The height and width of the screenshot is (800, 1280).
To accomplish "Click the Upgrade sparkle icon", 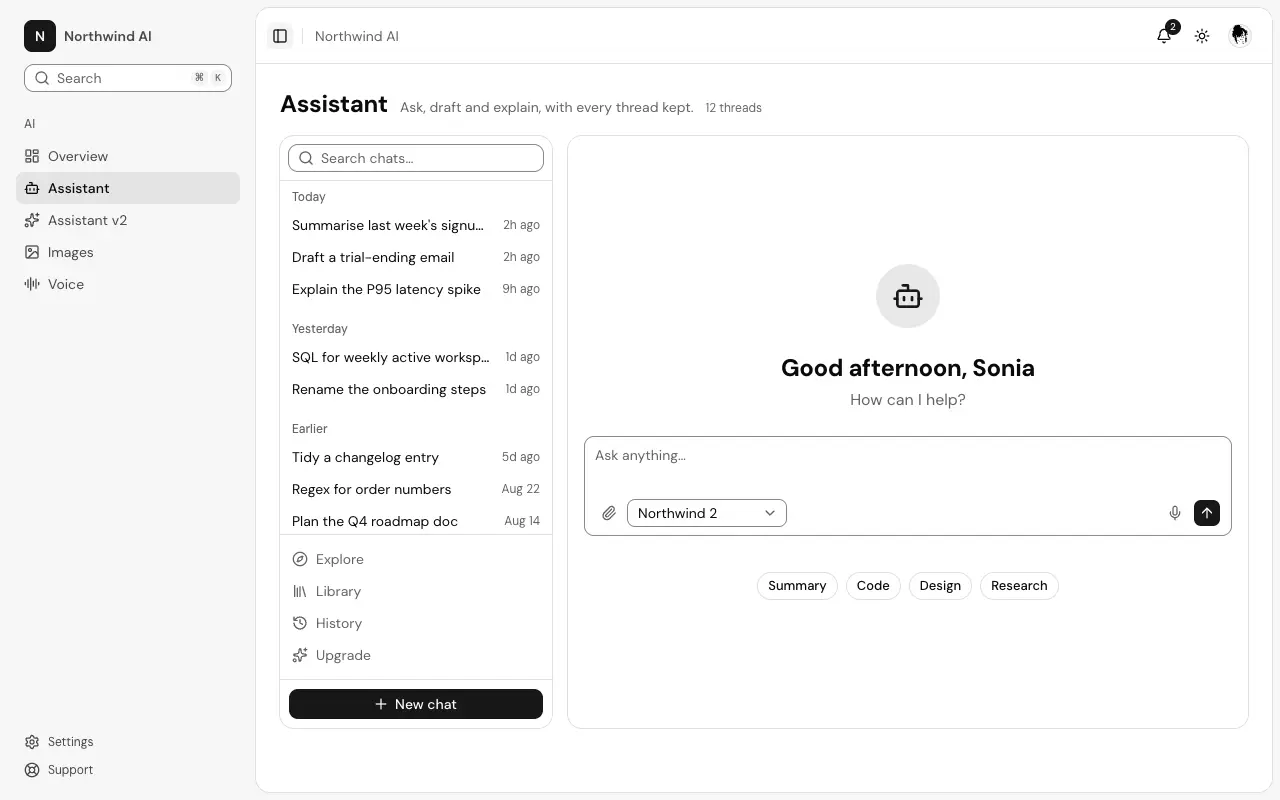I will (300, 655).
